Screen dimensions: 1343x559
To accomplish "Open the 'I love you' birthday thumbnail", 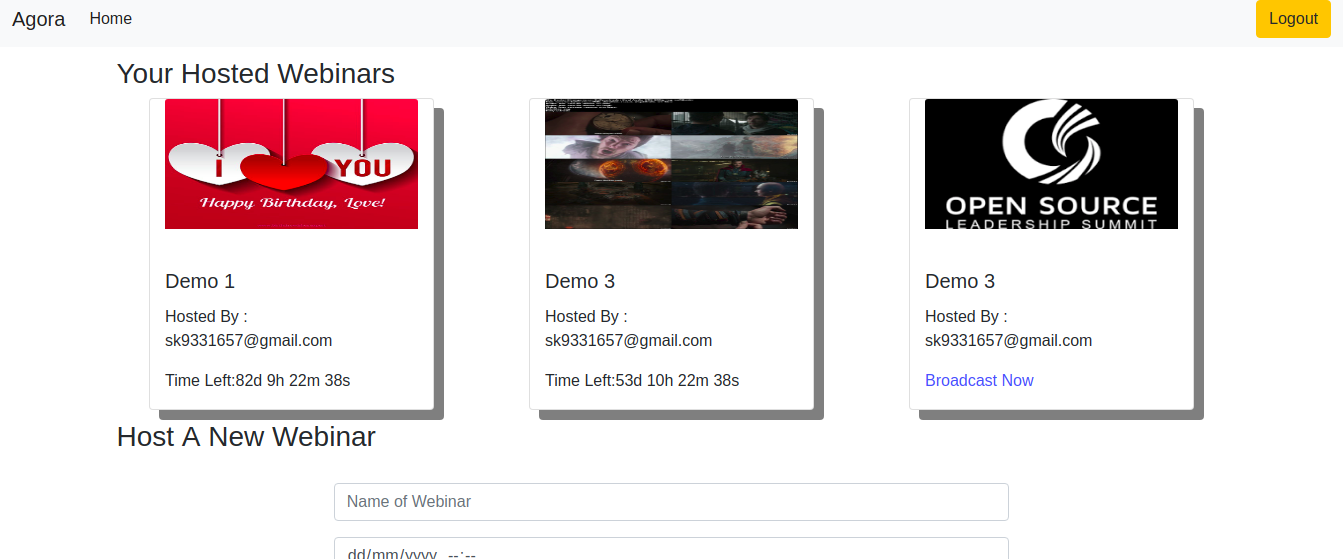I will (291, 164).
